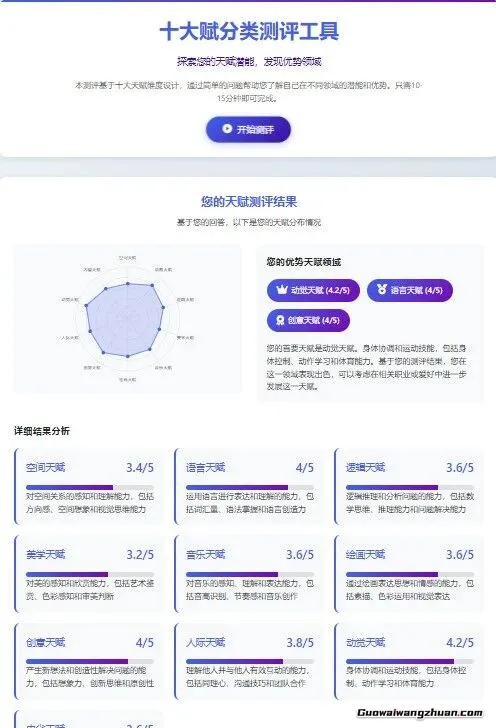This screenshot has width=496, height=728.
Task: Click the 3.4/5 score in 空间天赋 card
Action: [x=140, y=468]
